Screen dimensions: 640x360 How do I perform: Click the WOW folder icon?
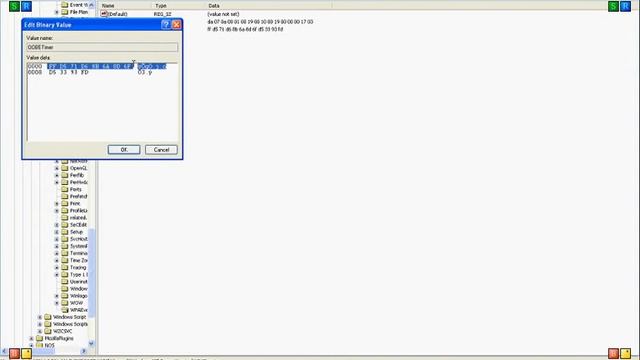click(x=64, y=303)
